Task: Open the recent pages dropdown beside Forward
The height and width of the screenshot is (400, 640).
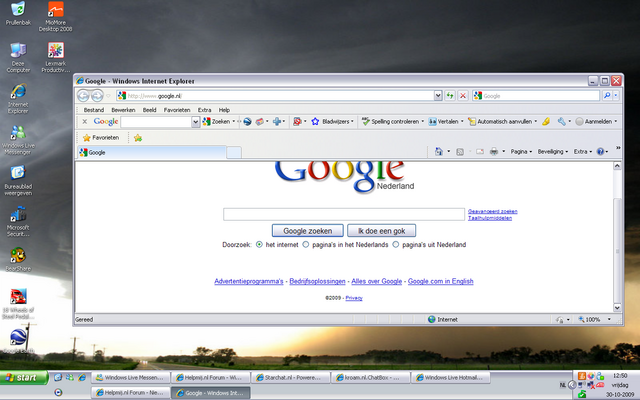Action: [108, 96]
